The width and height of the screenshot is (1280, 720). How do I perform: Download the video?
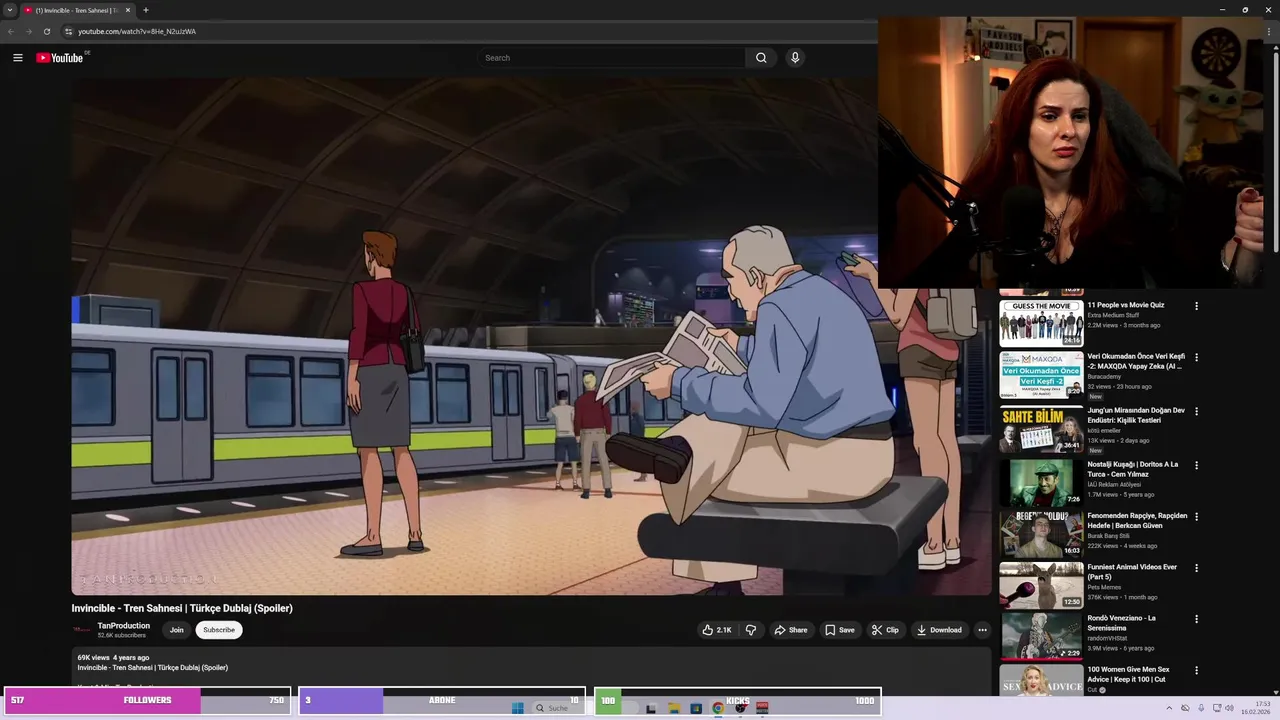(x=939, y=630)
